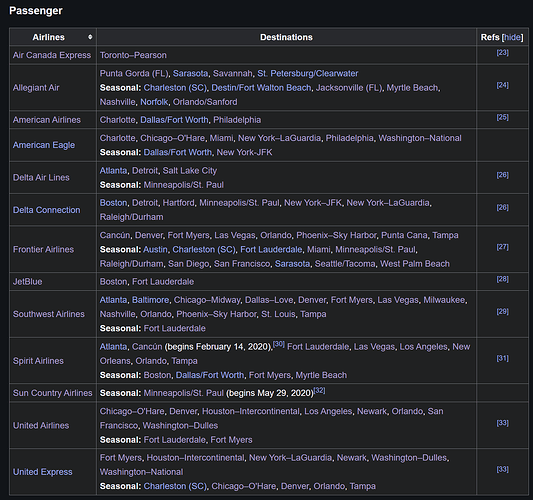Click the hide link in Refs header
533x500 pixels.
(x=513, y=37)
